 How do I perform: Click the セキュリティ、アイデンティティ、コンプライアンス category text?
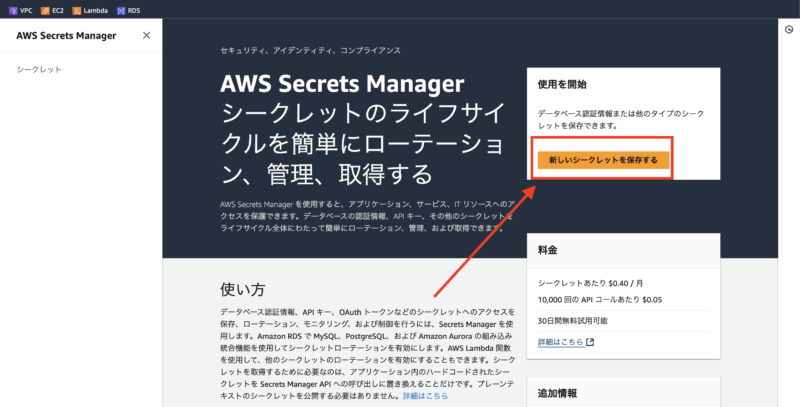[x=310, y=50]
